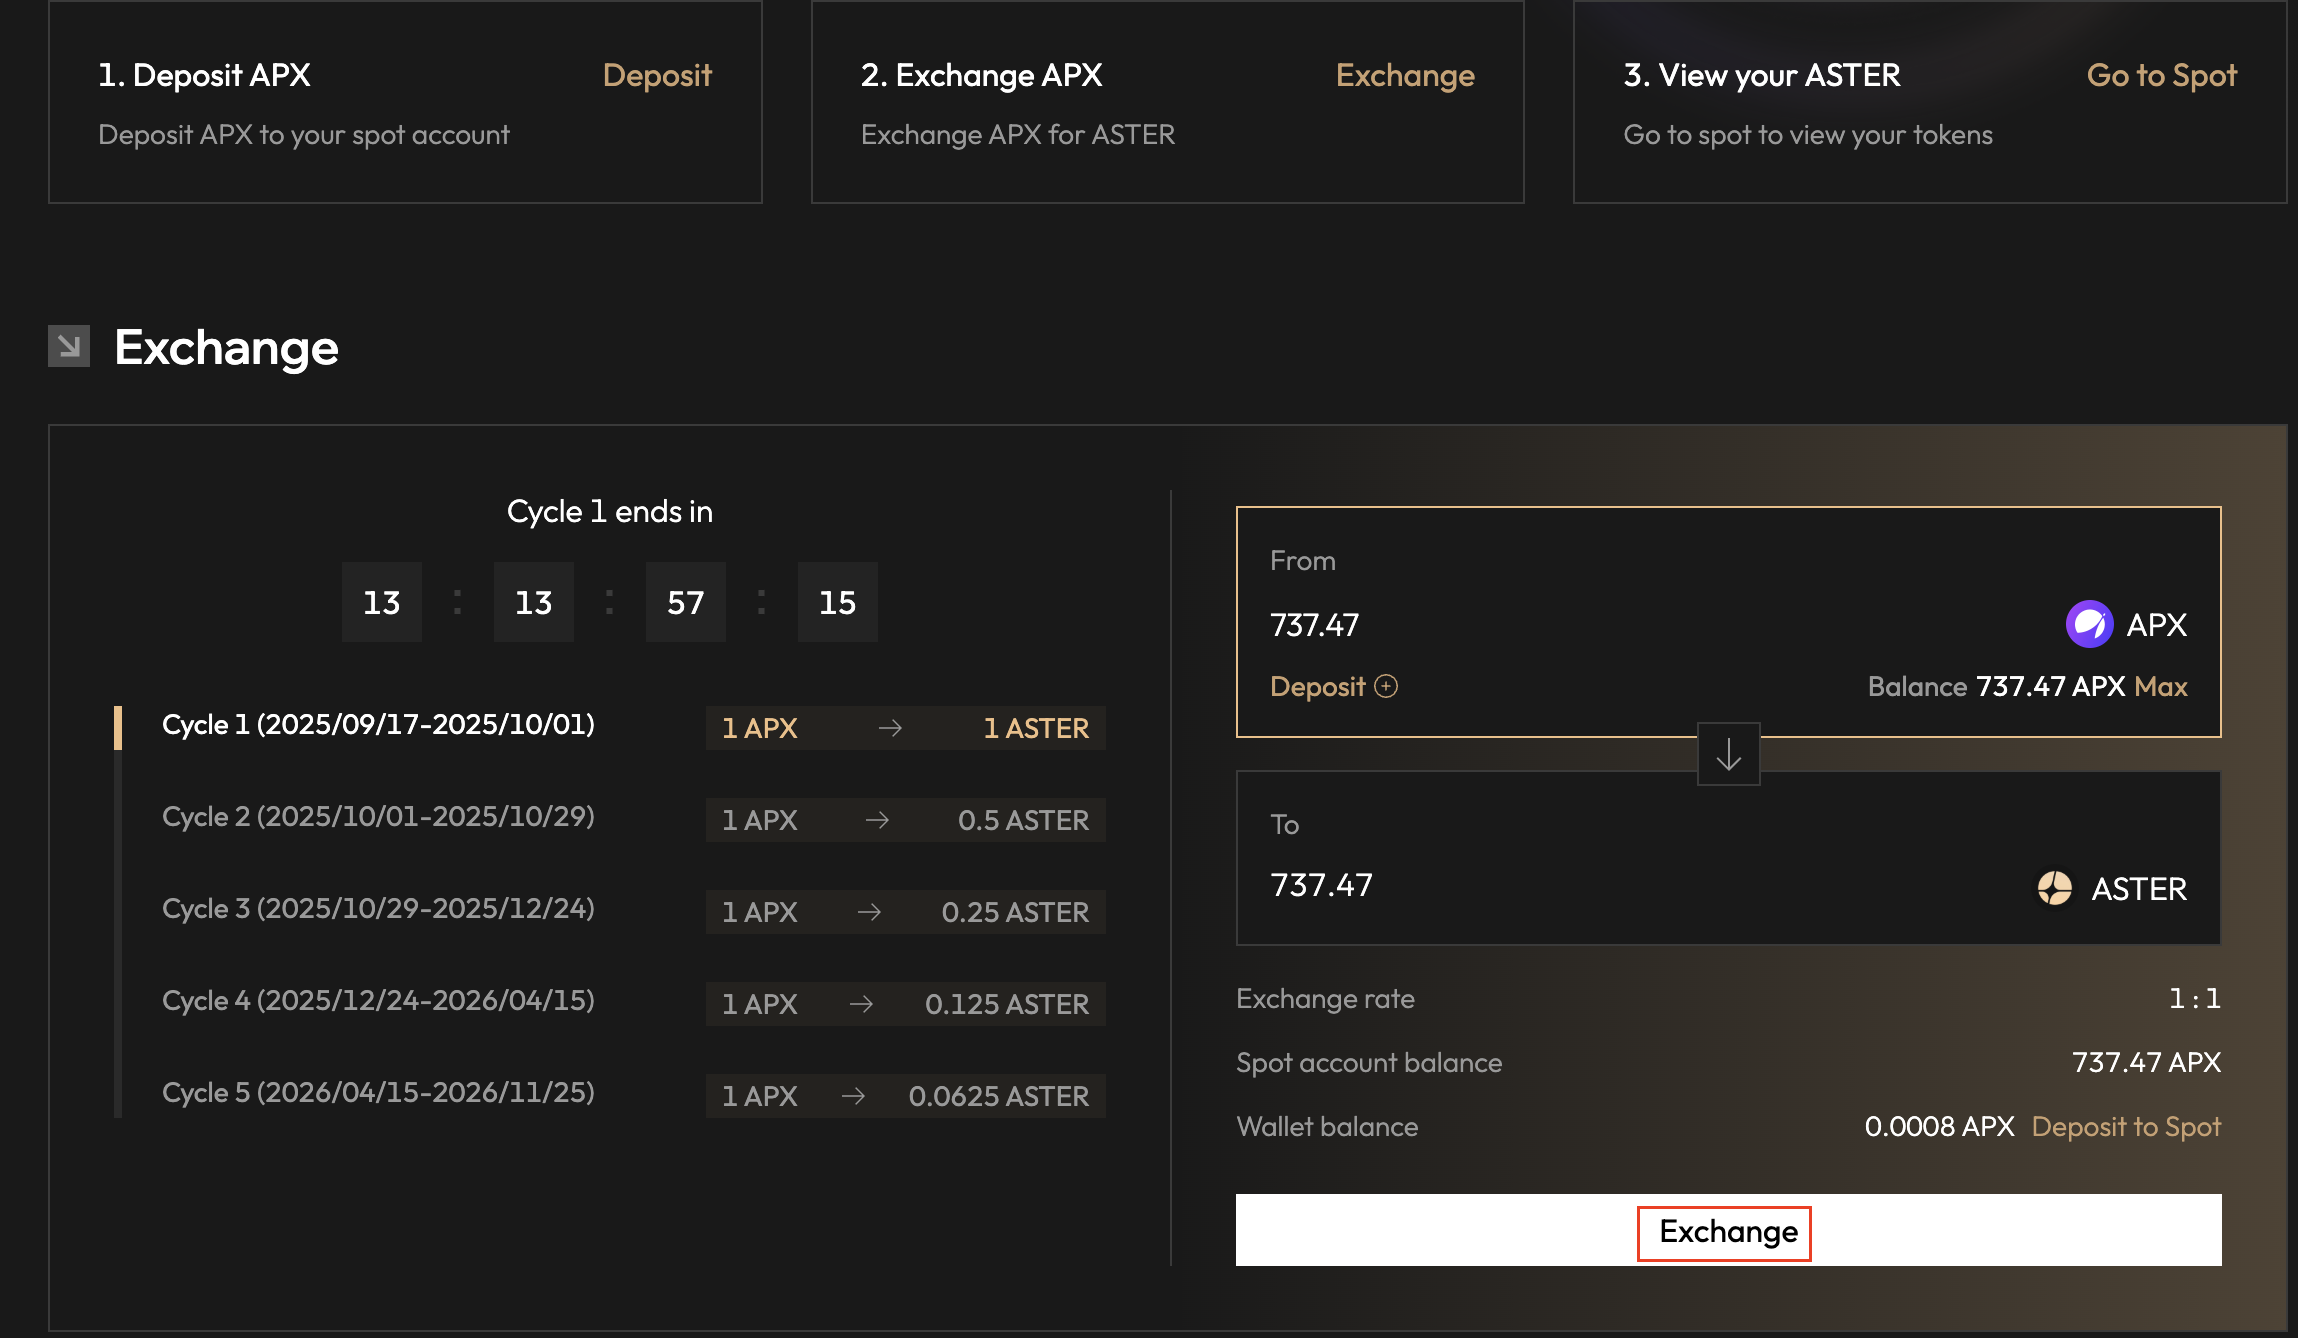Click the From amount field 737.47
This screenshot has width=2298, height=1338.
[x=1314, y=625]
